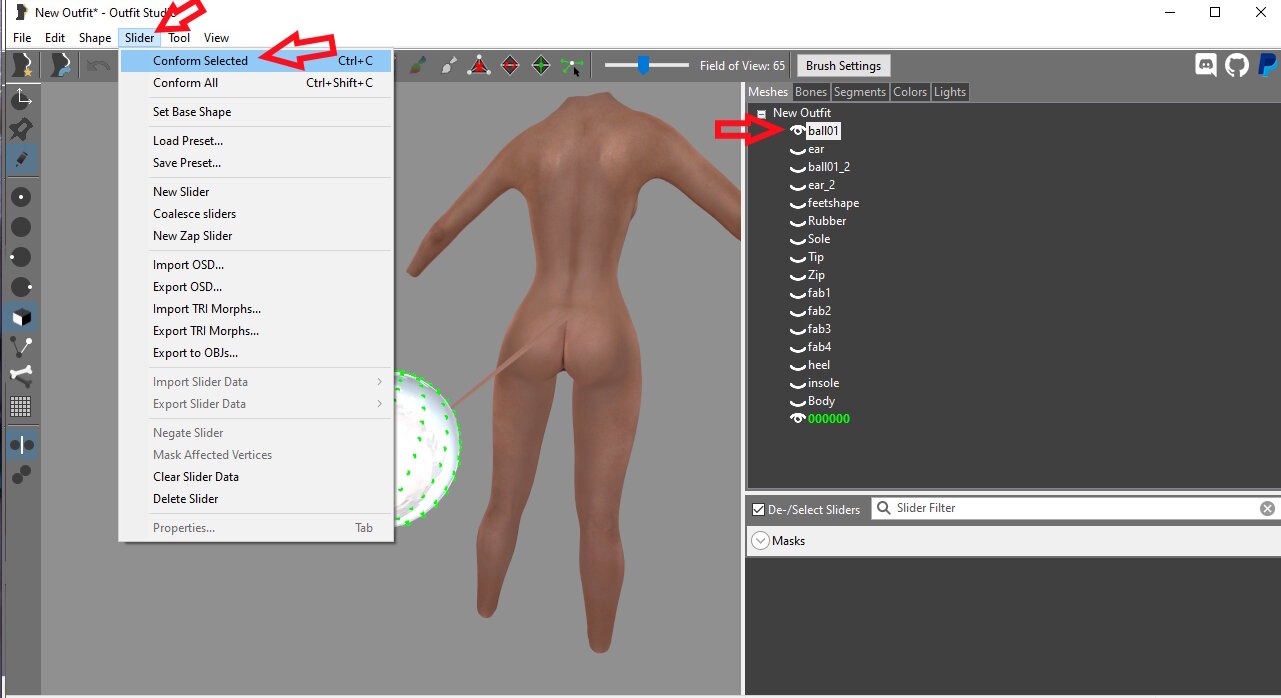1281x698 pixels.
Task: Open the Discord link icon
Action: tap(1207, 66)
